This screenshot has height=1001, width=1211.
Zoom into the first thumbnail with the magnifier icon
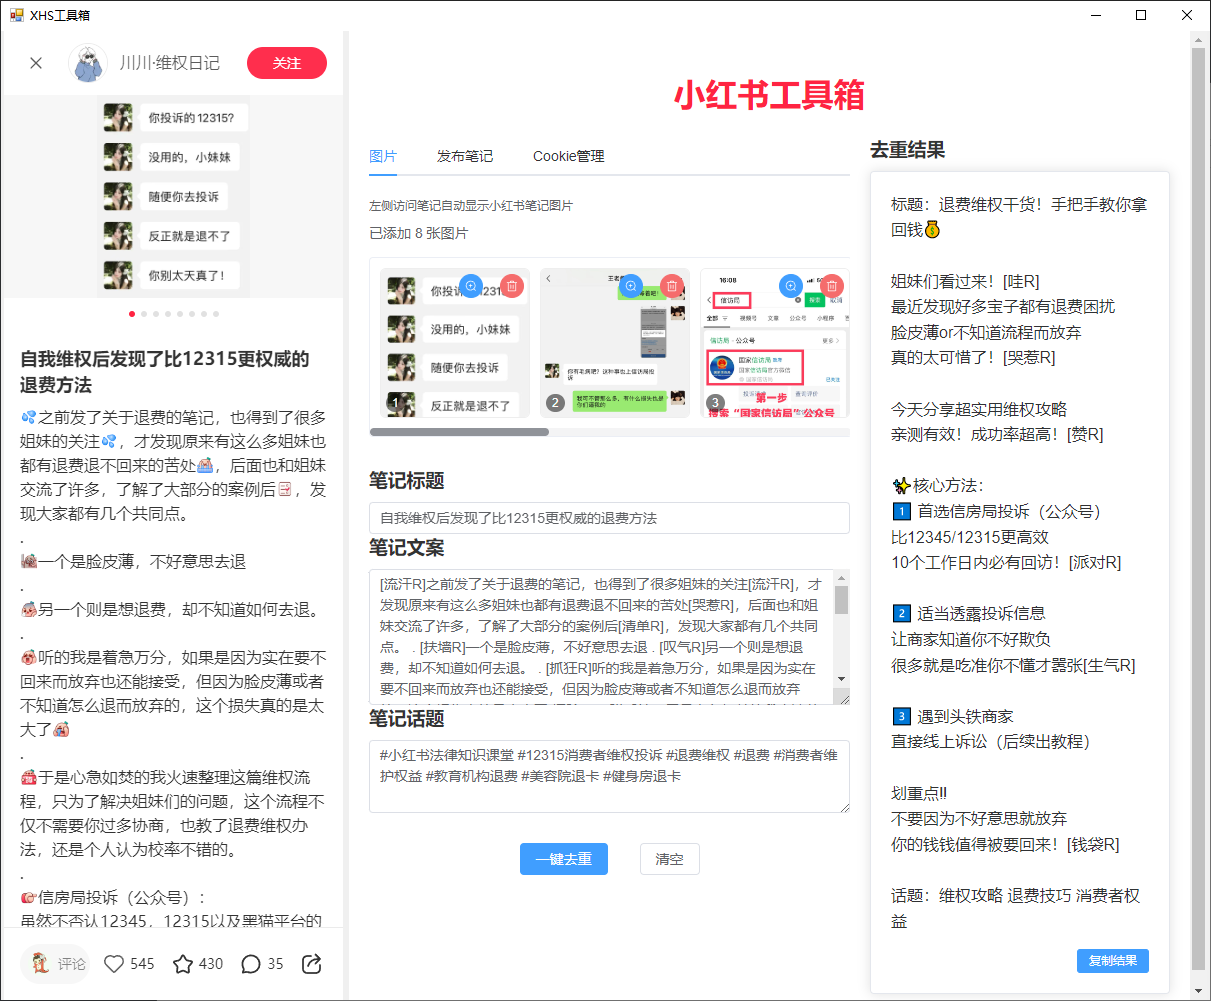pyautogui.click(x=471, y=286)
